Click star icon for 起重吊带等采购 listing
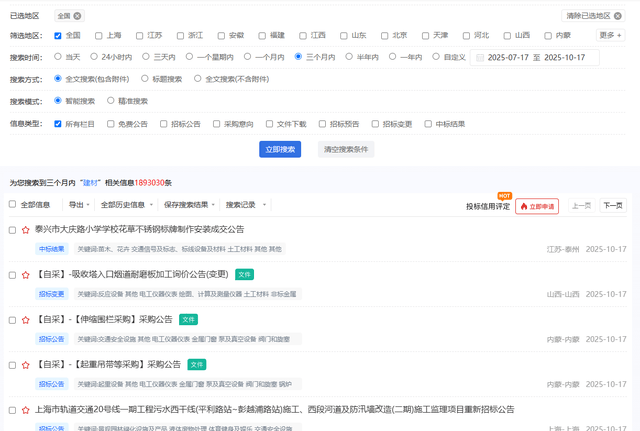The image size is (640, 431). click(26, 365)
